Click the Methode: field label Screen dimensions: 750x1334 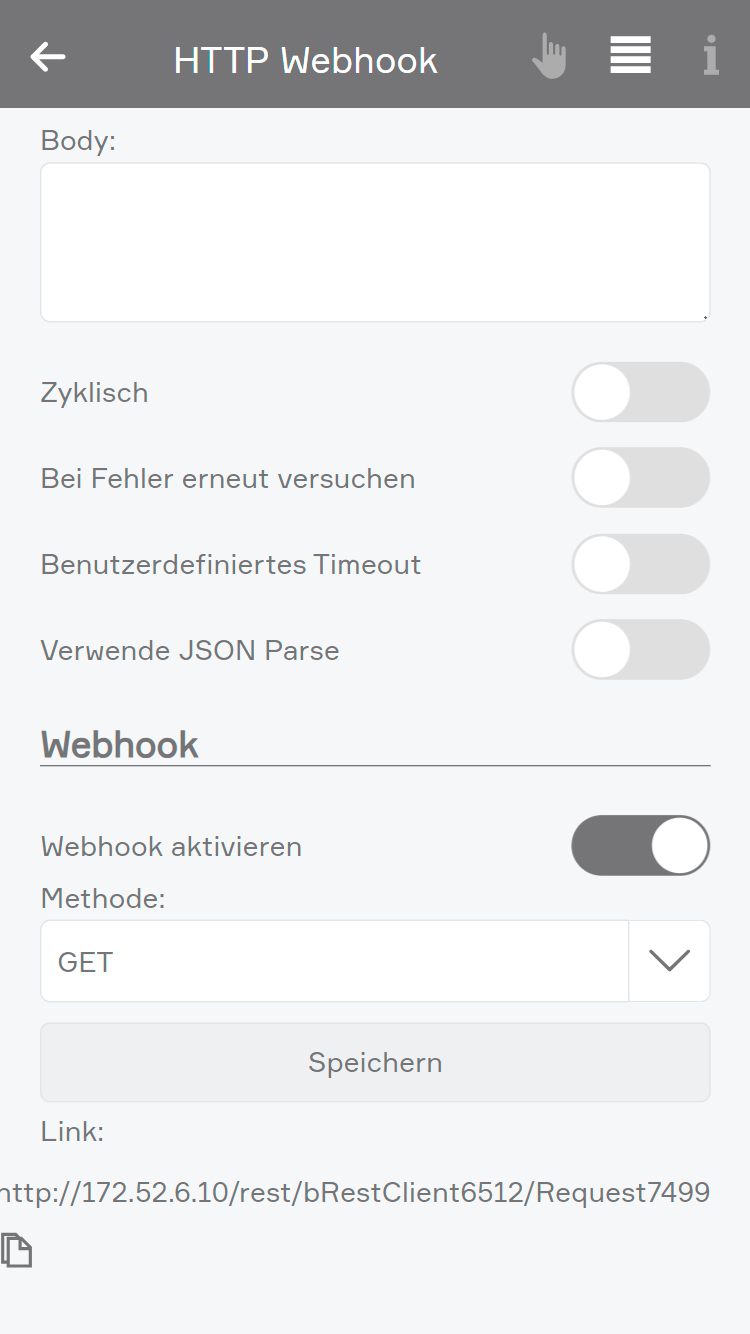103,898
